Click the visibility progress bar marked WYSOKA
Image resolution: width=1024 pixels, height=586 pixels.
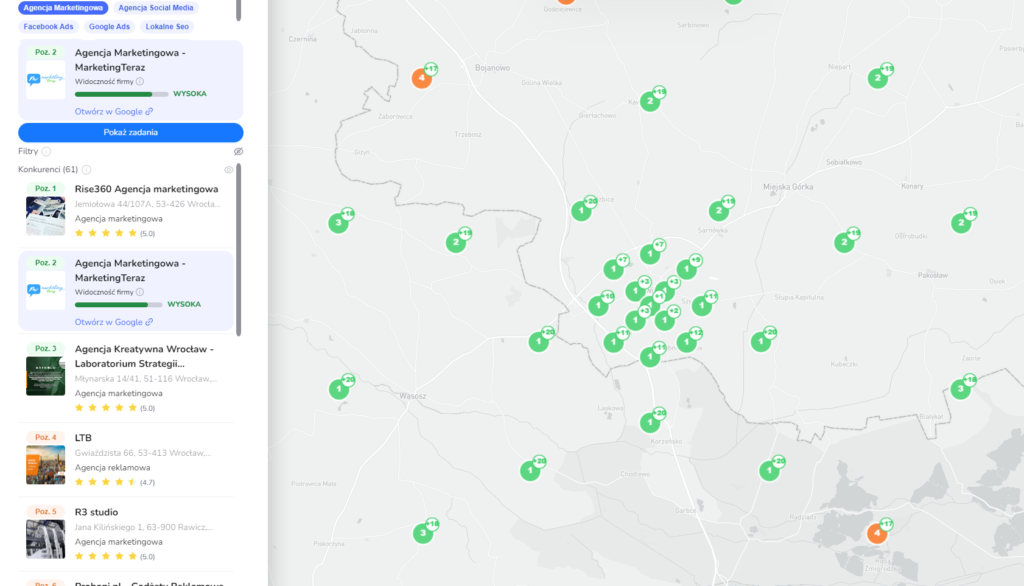point(121,94)
